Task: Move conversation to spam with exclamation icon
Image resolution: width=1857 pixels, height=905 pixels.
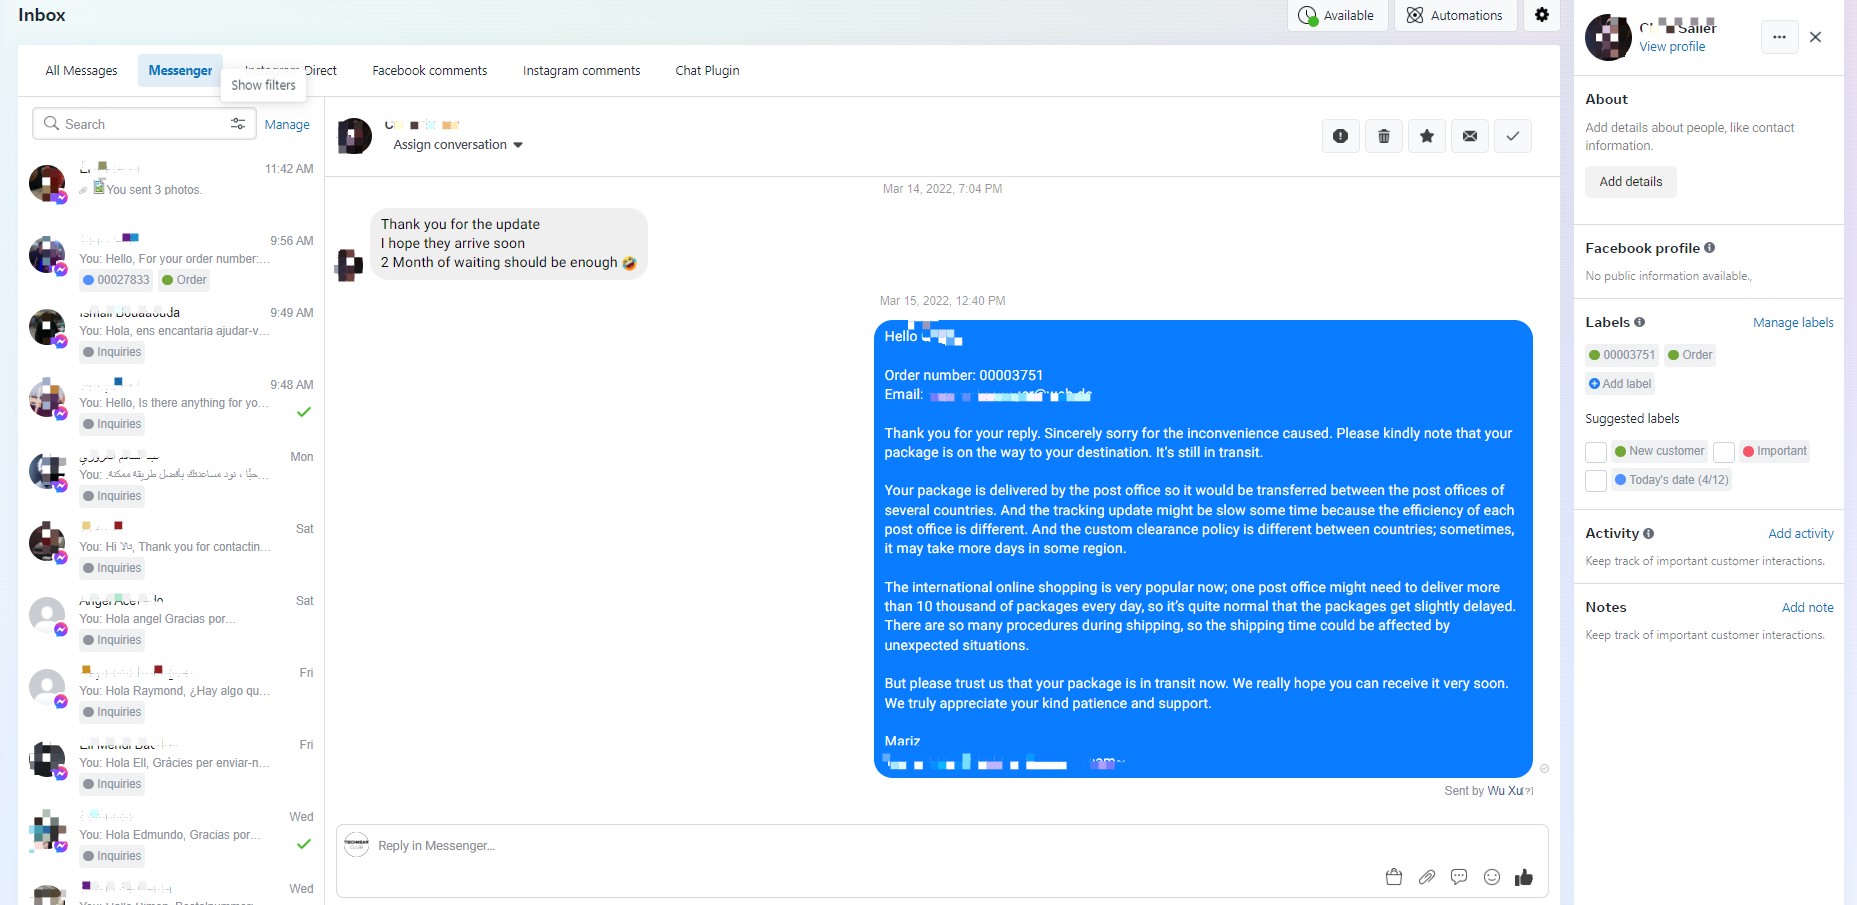Action: click(x=1340, y=136)
